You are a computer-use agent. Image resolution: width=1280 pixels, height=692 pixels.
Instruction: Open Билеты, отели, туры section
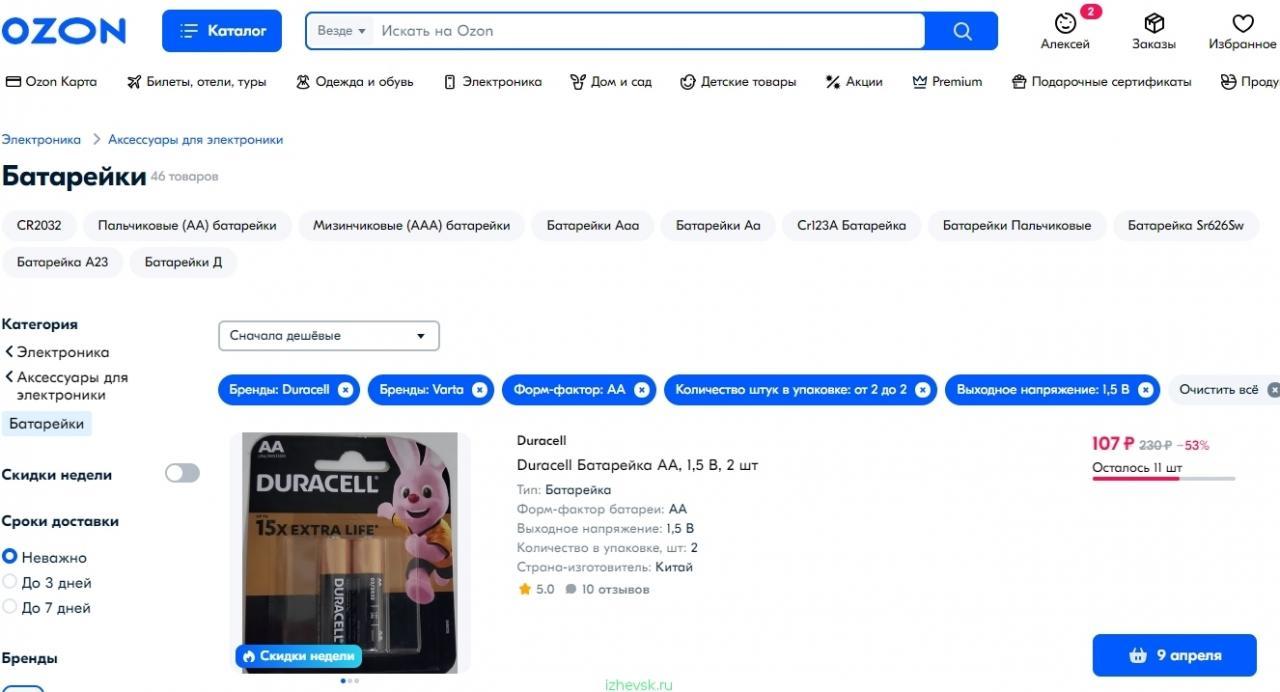(197, 82)
